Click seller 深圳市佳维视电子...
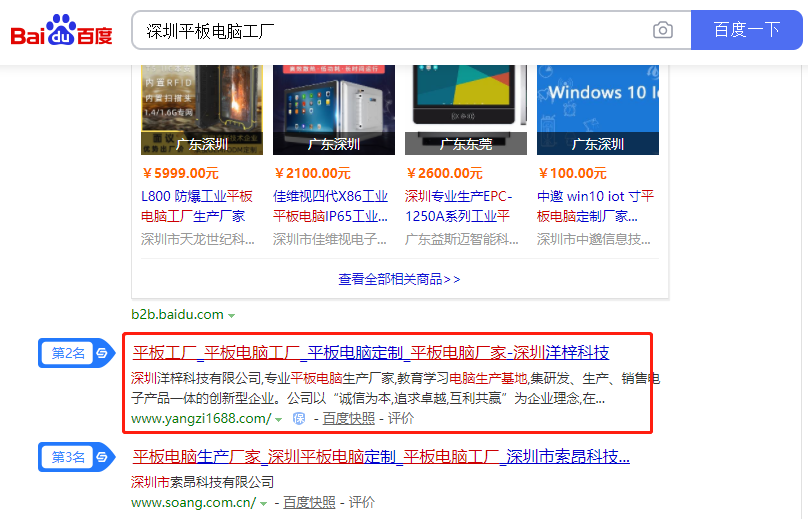The image size is (808, 519). click(330, 239)
